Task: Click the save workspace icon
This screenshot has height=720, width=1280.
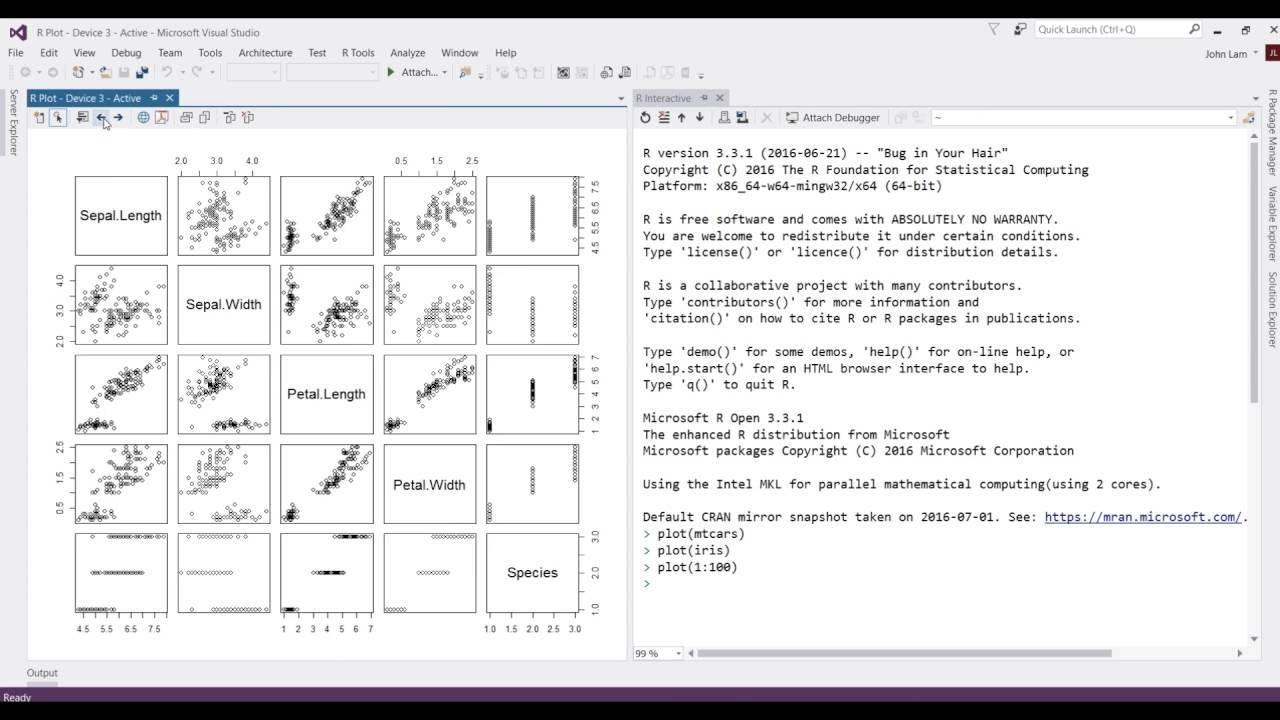Action: pos(742,118)
